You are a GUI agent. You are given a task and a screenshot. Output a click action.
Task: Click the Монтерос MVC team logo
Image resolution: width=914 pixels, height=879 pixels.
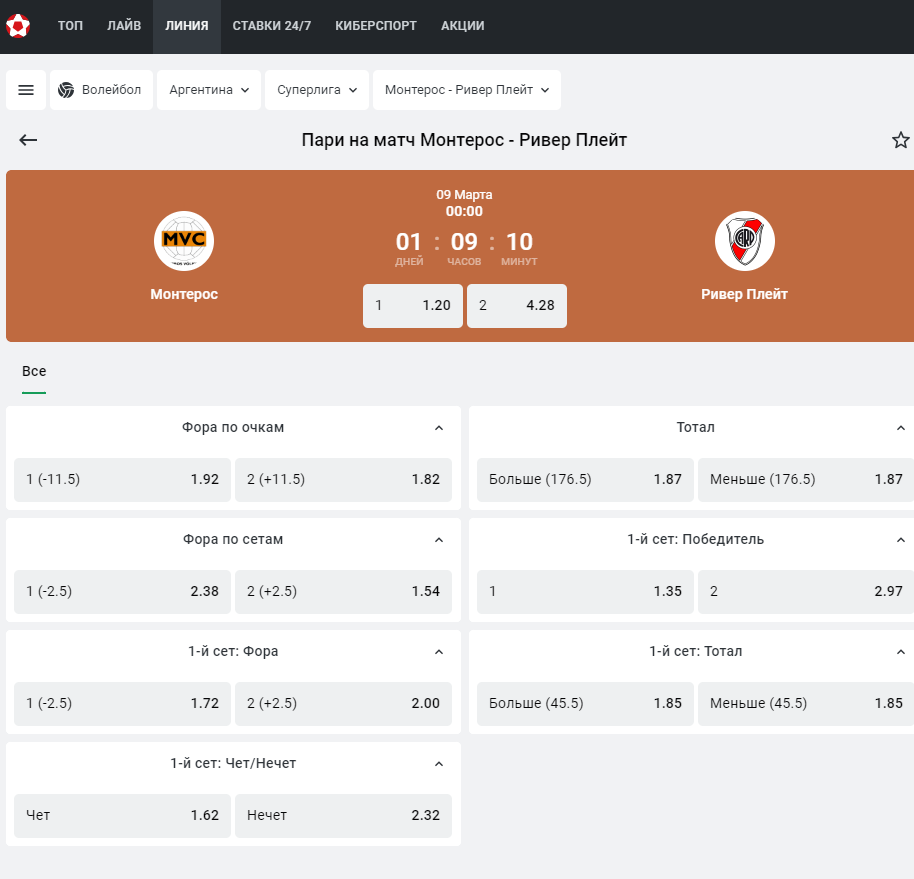click(184, 241)
